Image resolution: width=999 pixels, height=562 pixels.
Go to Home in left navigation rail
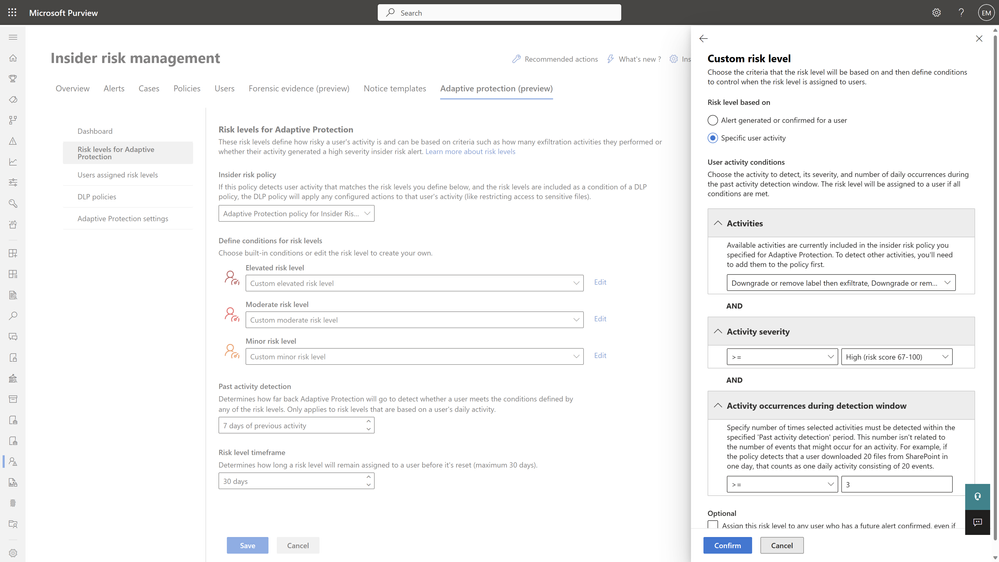pyautogui.click(x=13, y=58)
